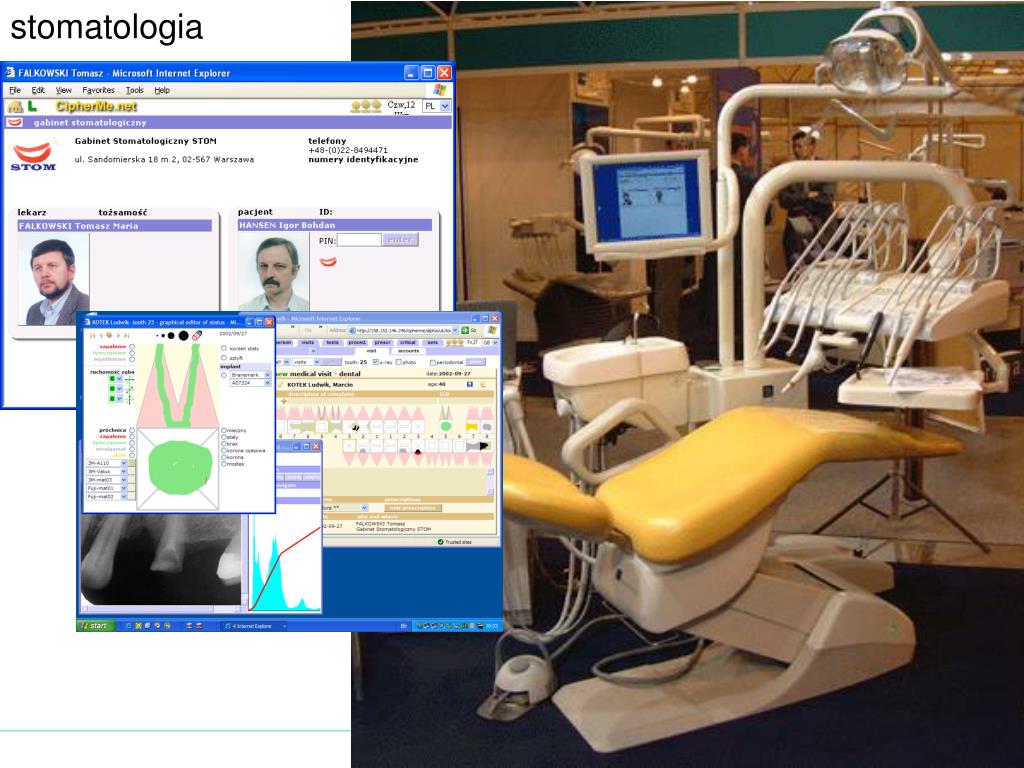Click the first-record navigation arrow in tooth editor
Viewport: 1024px width, 768px height.
[x=92, y=336]
